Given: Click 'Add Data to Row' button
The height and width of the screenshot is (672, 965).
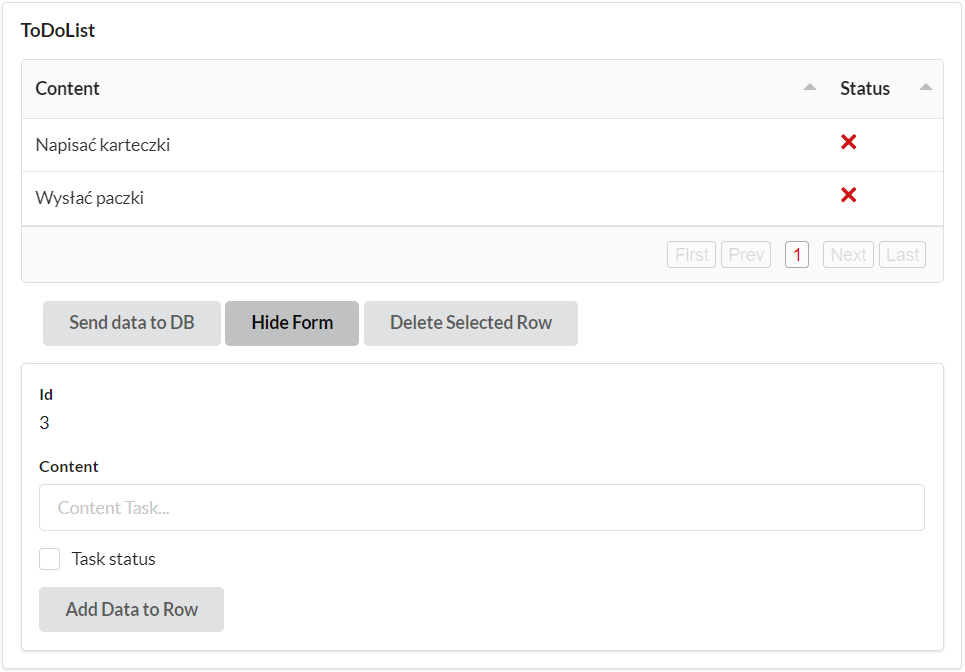Looking at the screenshot, I should point(131,609).
